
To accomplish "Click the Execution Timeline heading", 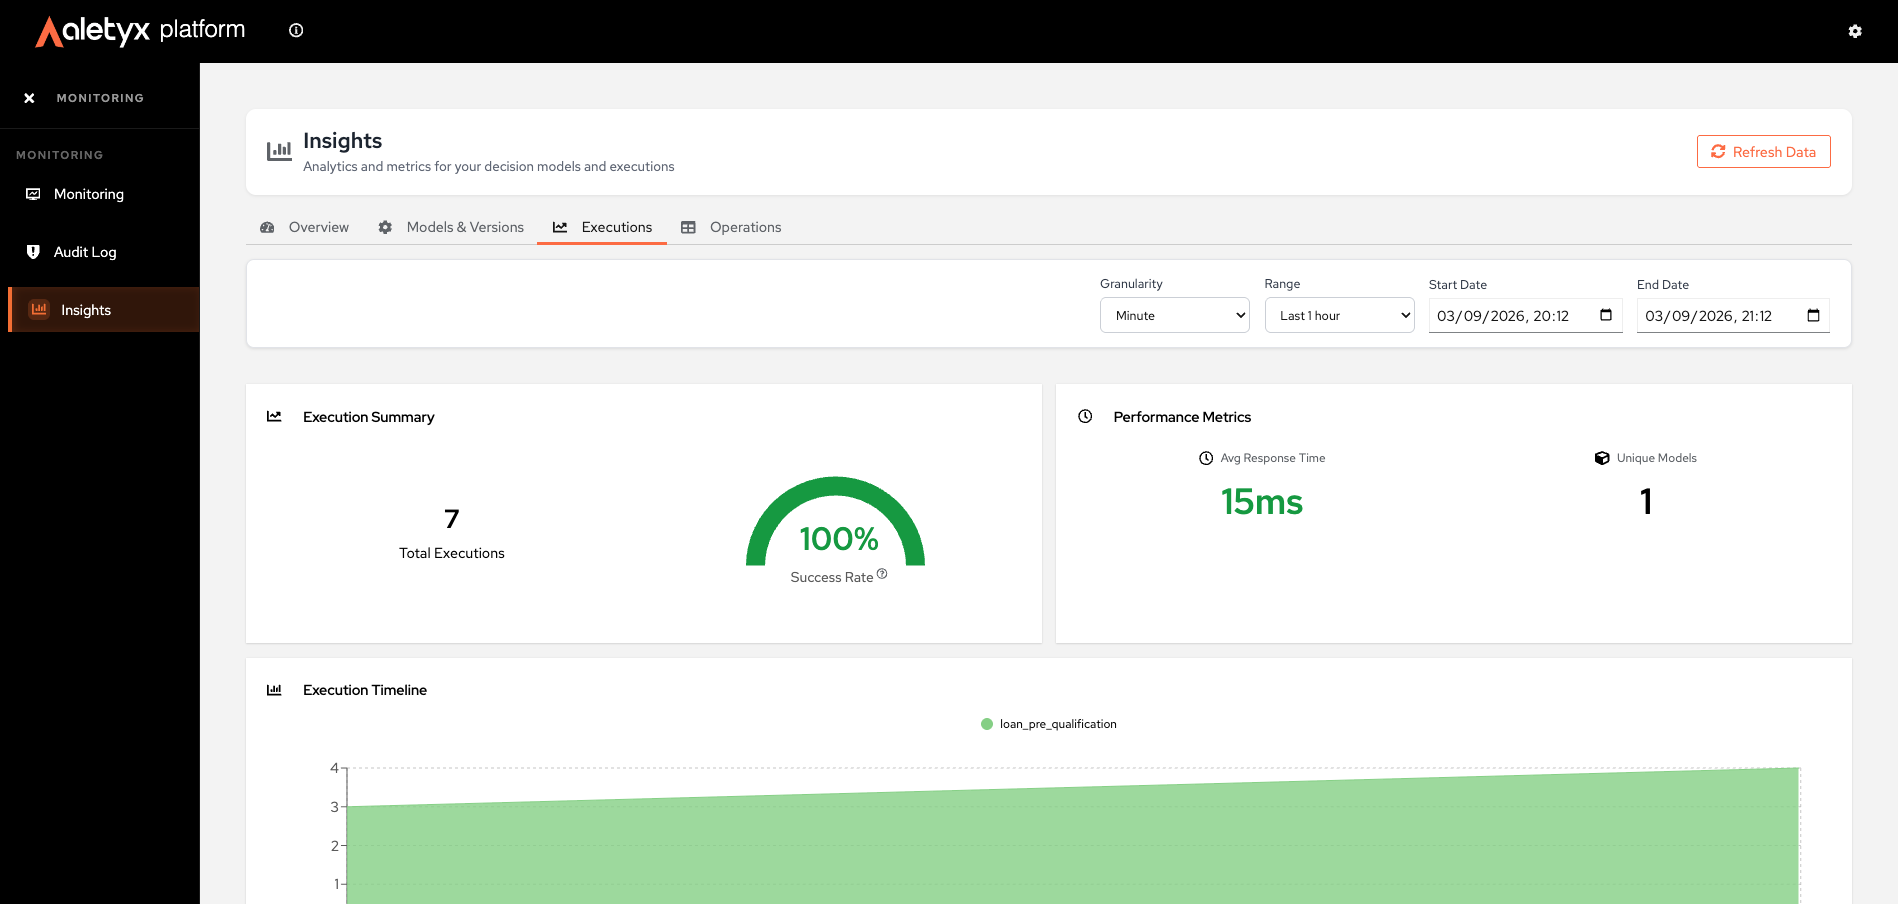I will tap(365, 690).
